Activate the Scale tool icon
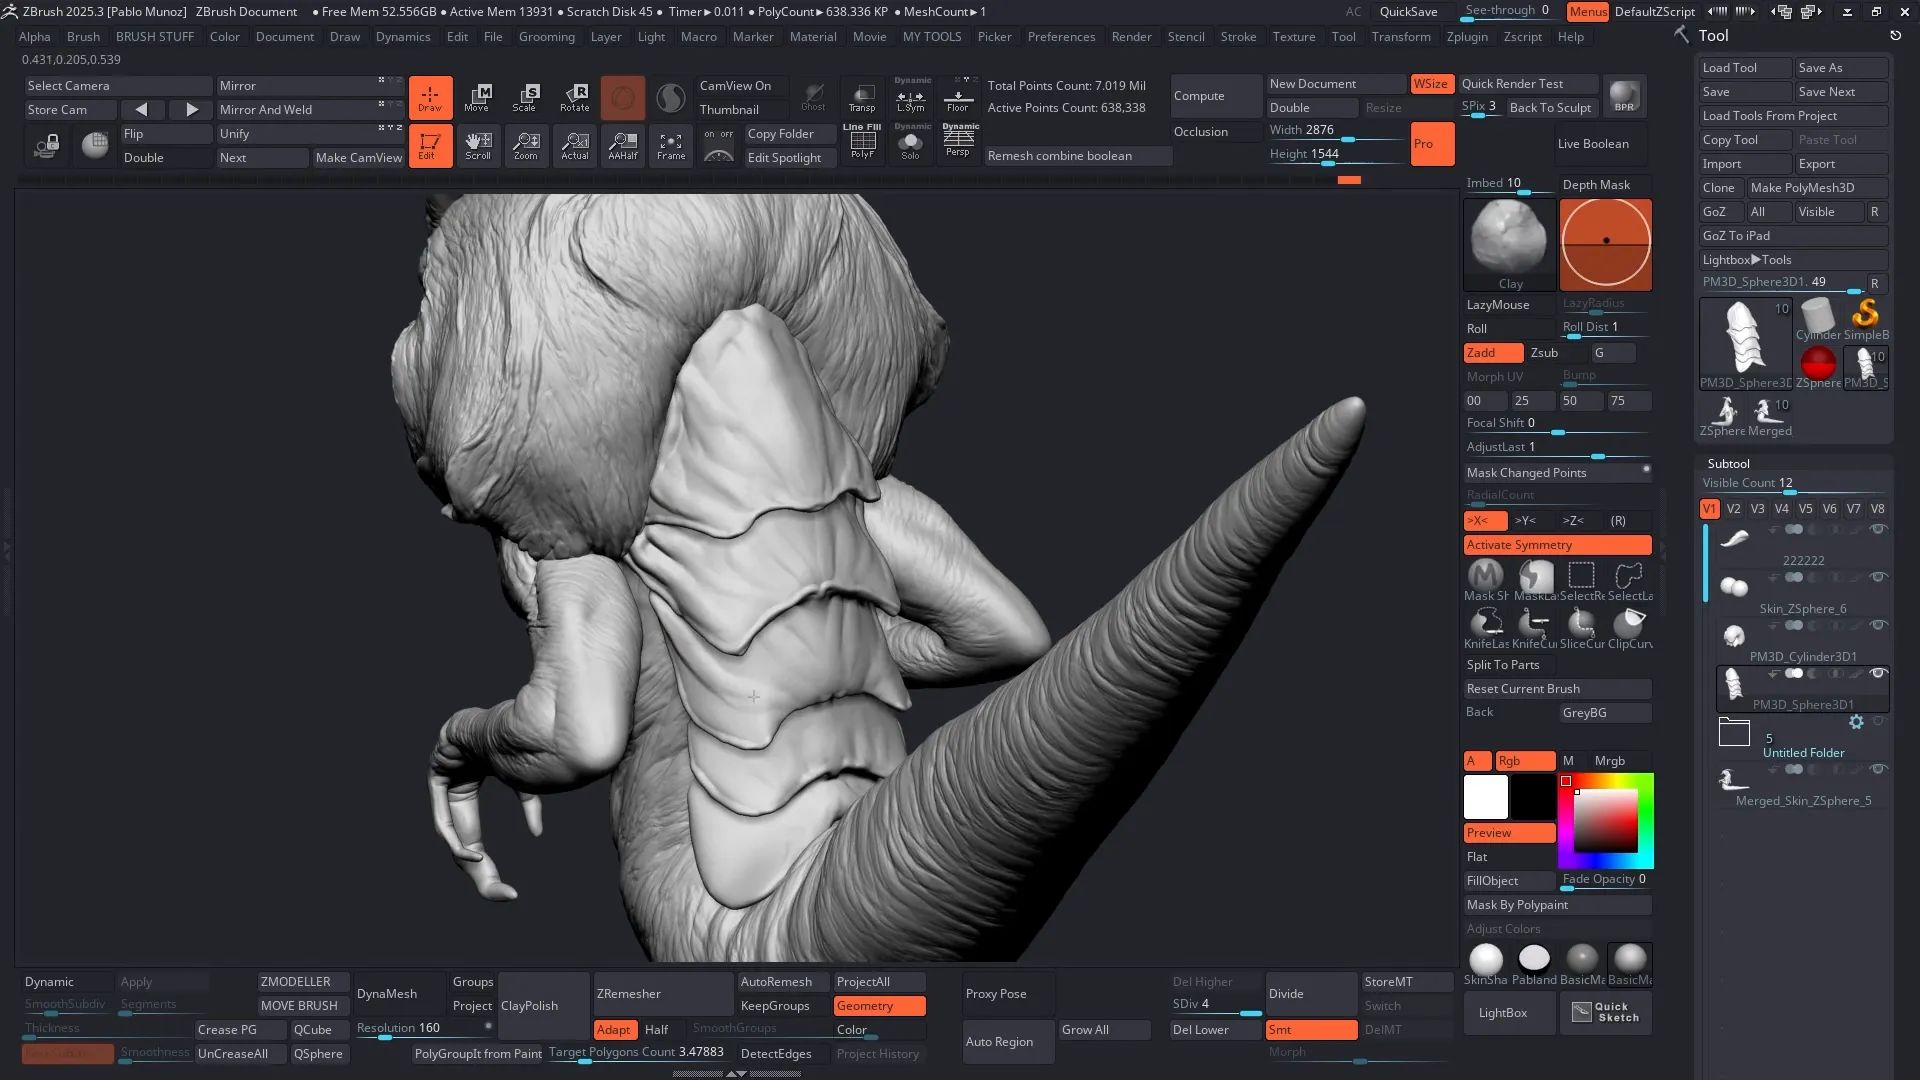 tap(524, 97)
